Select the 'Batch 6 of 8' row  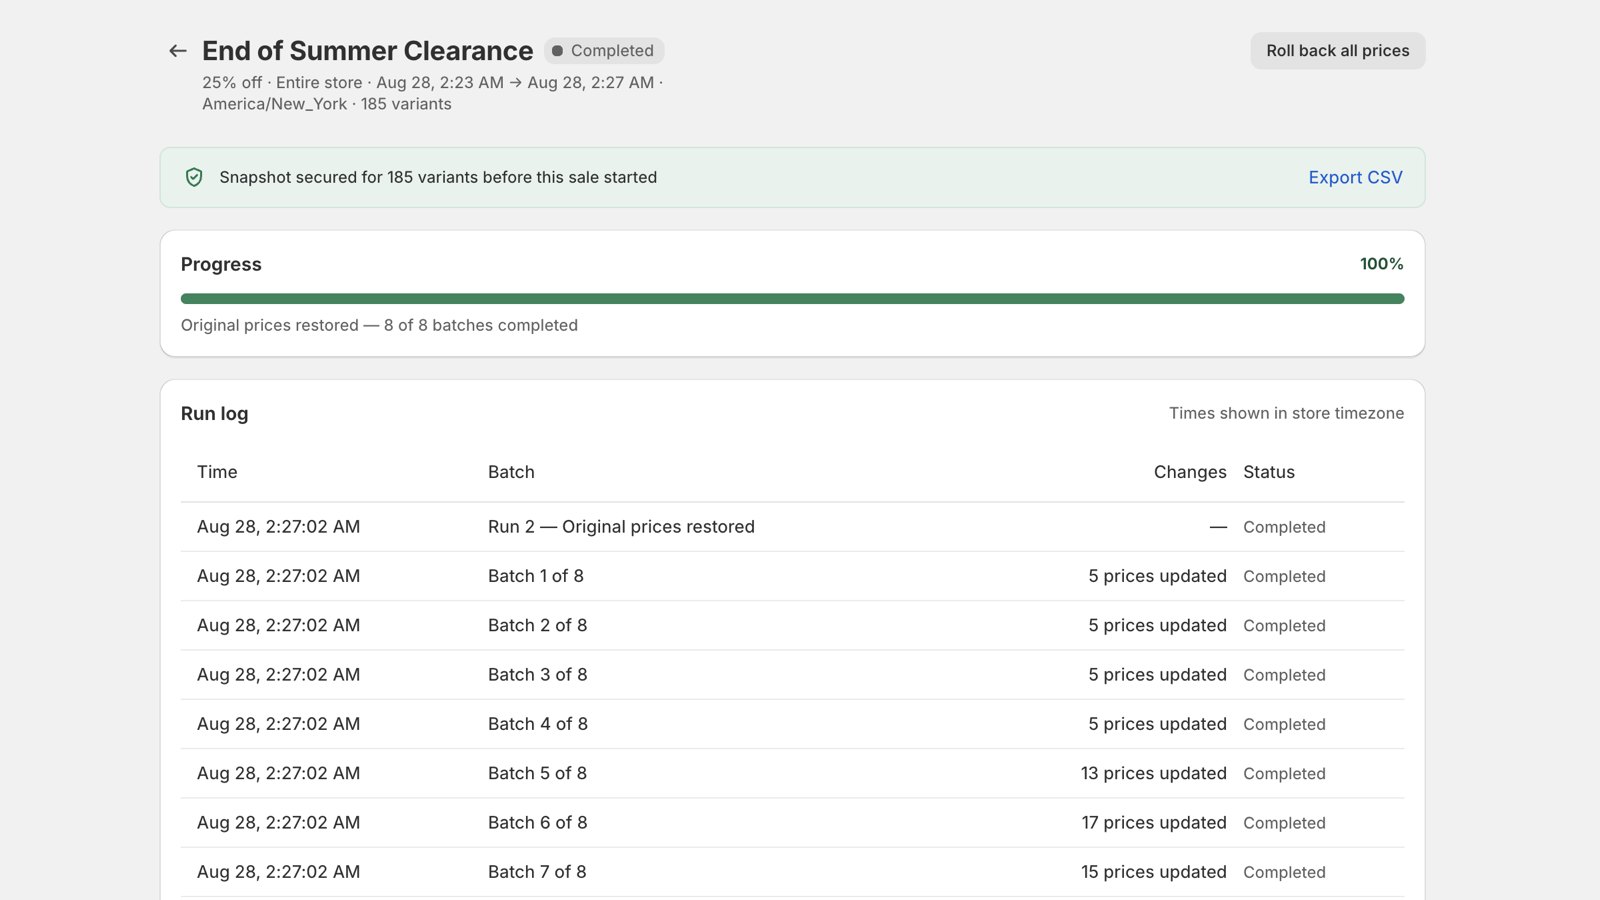[x=792, y=823]
